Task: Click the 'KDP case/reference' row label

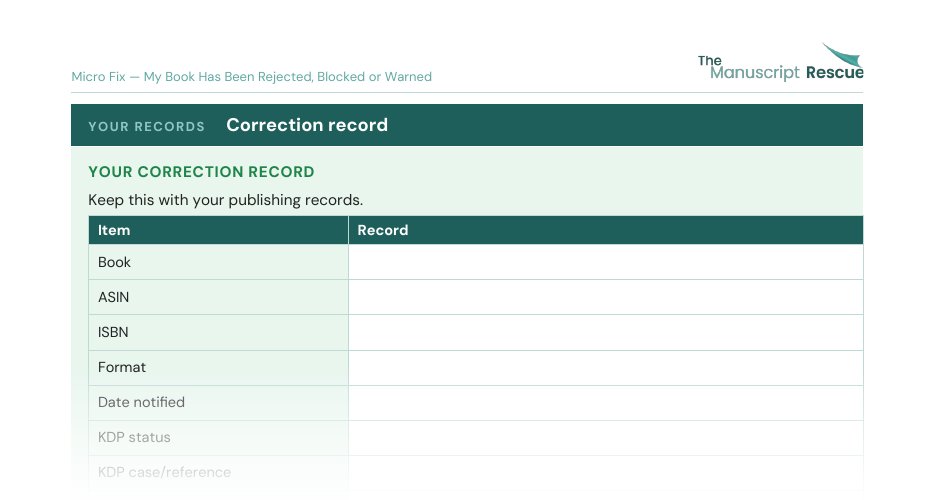Action: coord(164,472)
